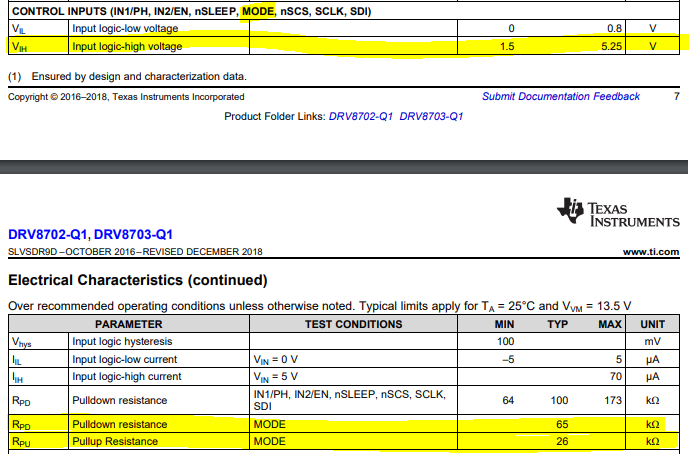Select the 64 min pulldown resistance value

(508, 400)
